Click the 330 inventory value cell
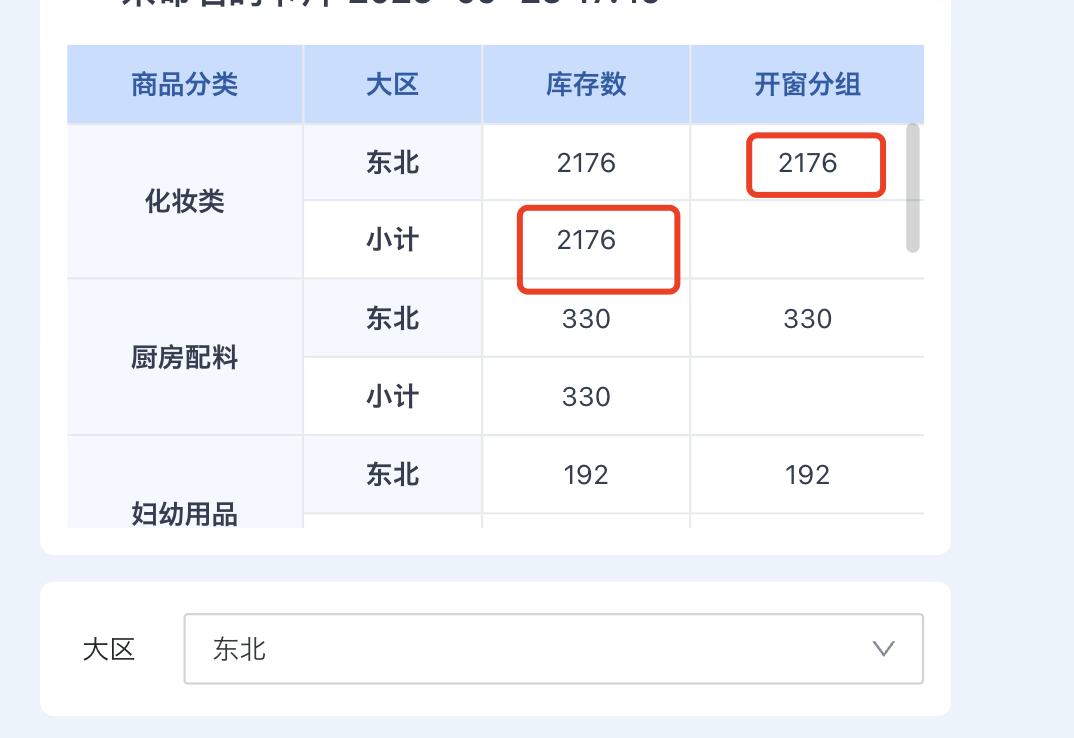The height and width of the screenshot is (738, 1074). pyautogui.click(x=585, y=318)
